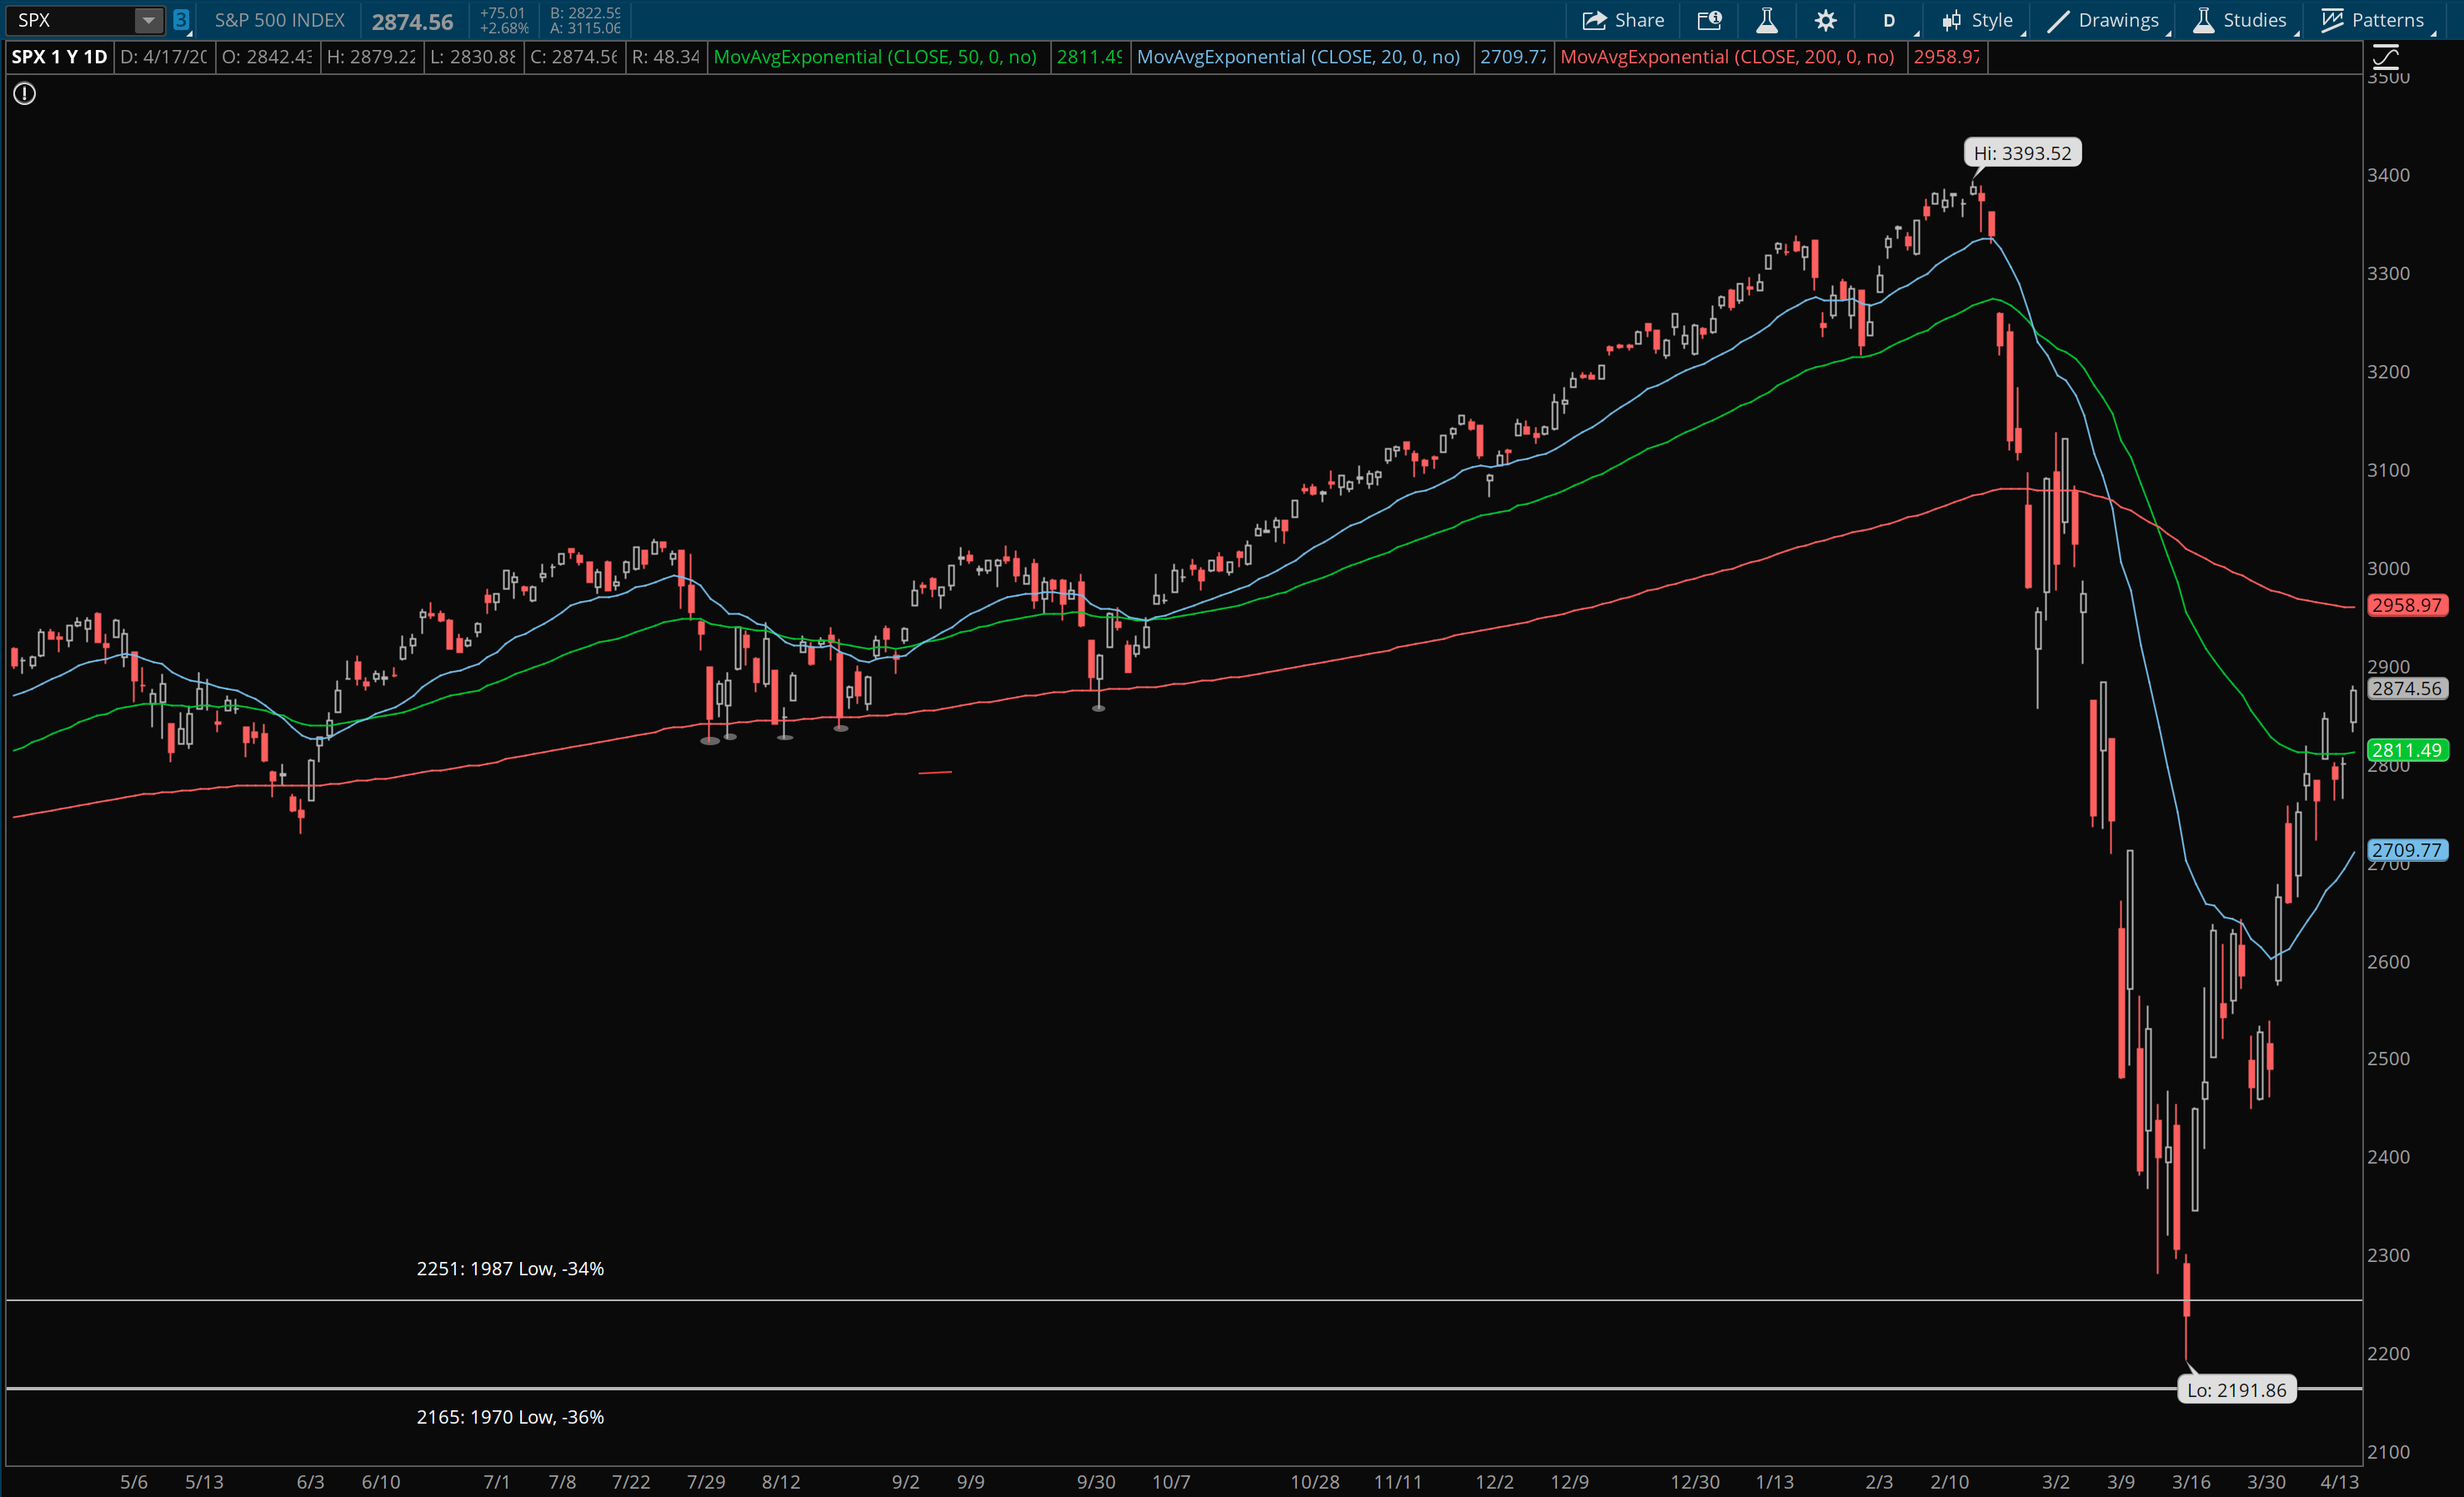Click the price axis scale icon above 3500

pos(2386,57)
